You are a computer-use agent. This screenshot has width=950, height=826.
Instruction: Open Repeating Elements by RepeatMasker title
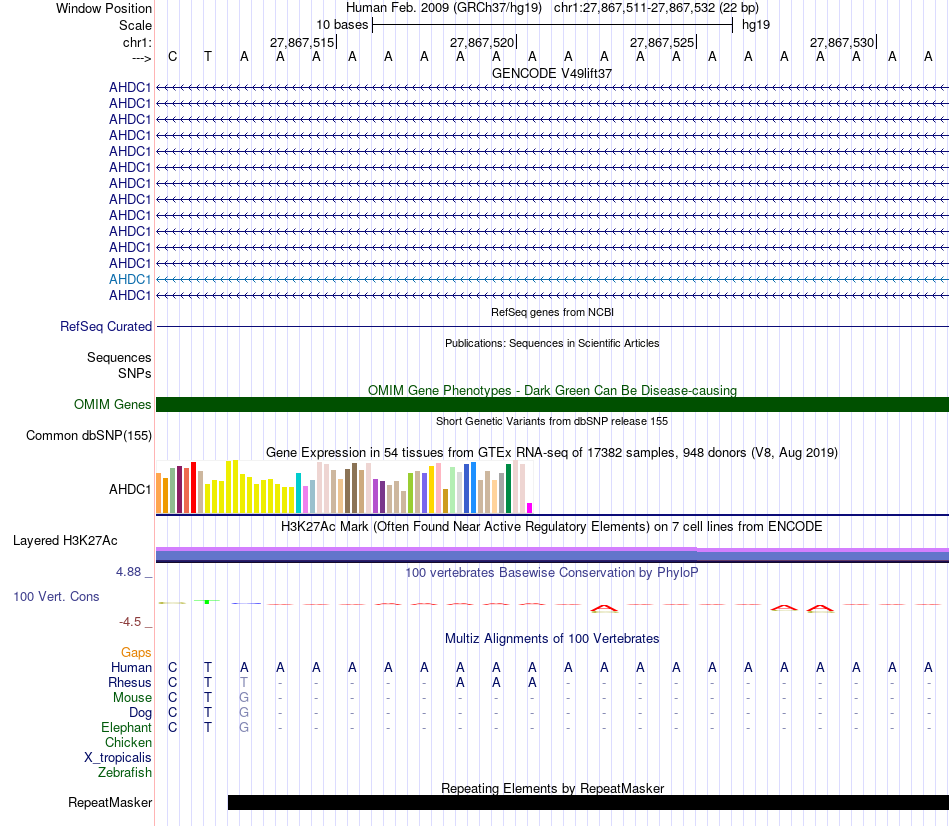coord(552,788)
